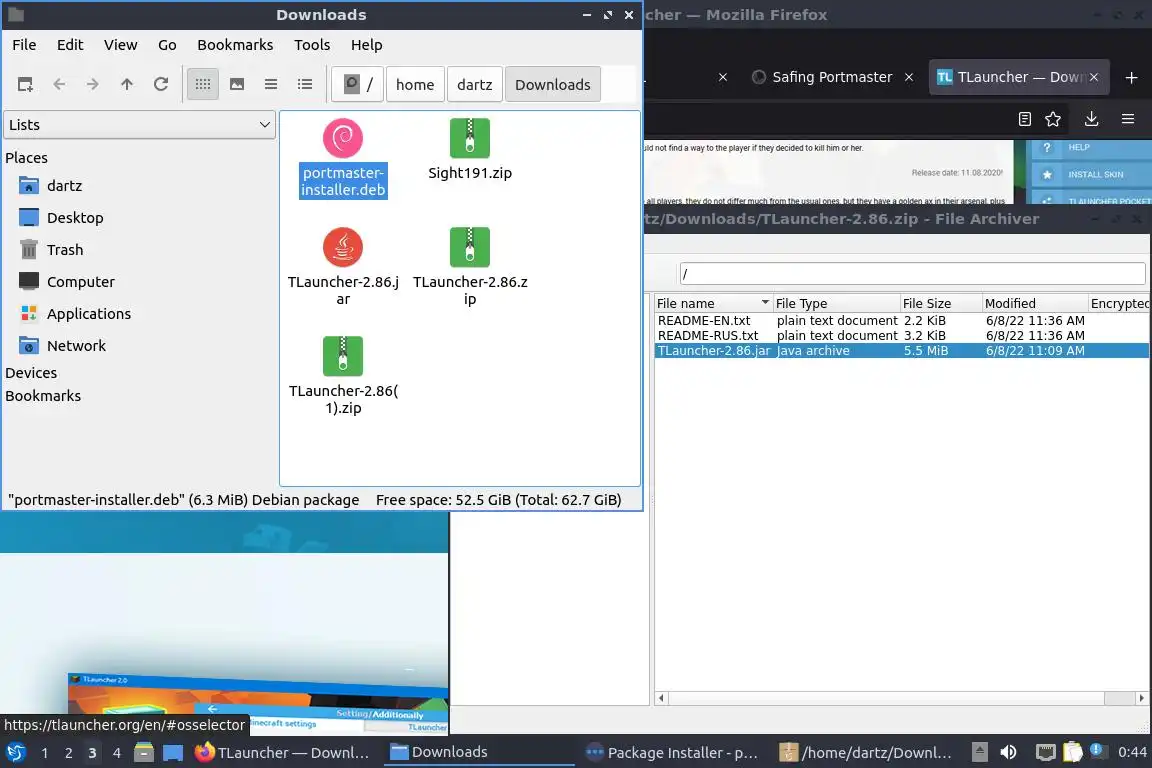Screen dimensions: 1152x768
Task: Open the Go menu
Action: (167, 45)
